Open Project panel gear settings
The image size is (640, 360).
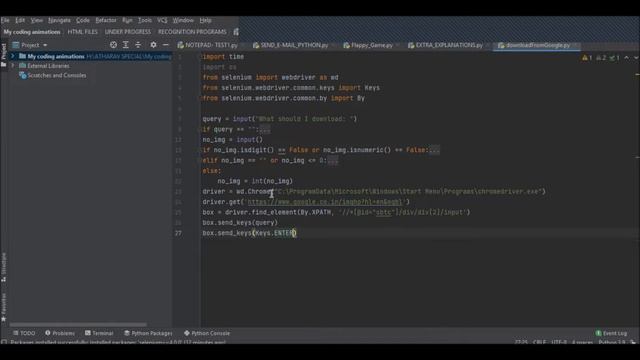pos(153,45)
